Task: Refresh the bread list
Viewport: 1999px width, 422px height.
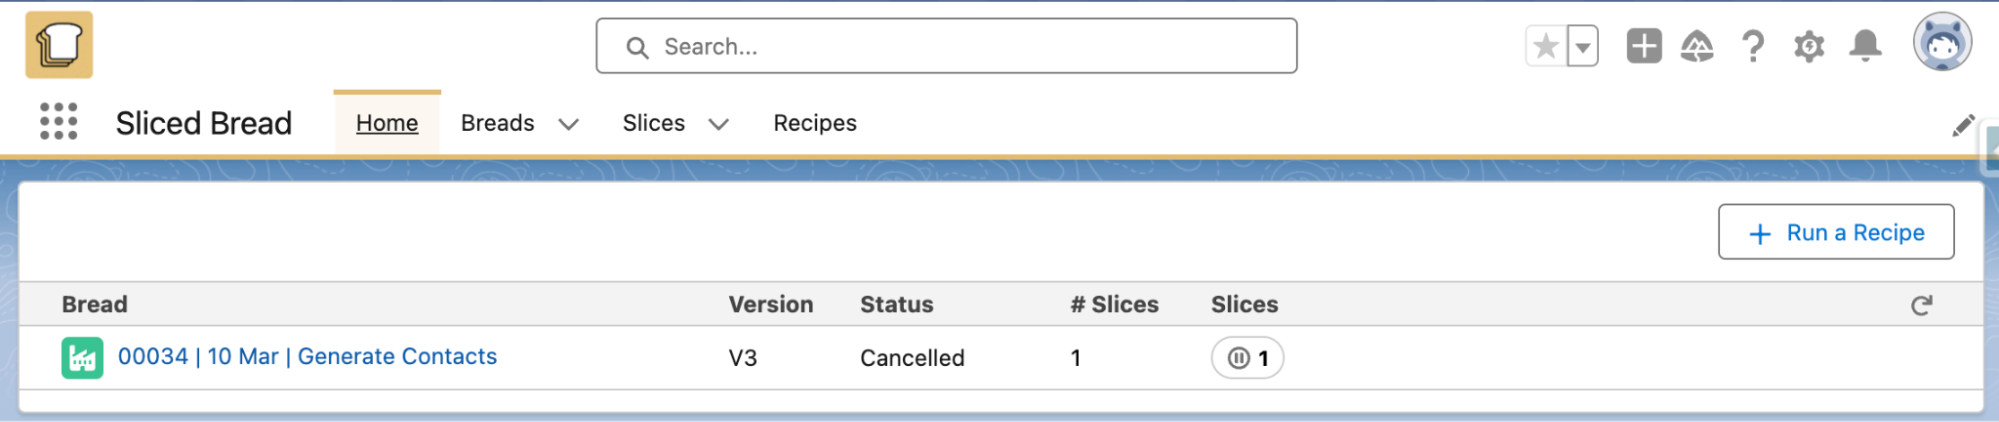Action: click(x=1921, y=305)
